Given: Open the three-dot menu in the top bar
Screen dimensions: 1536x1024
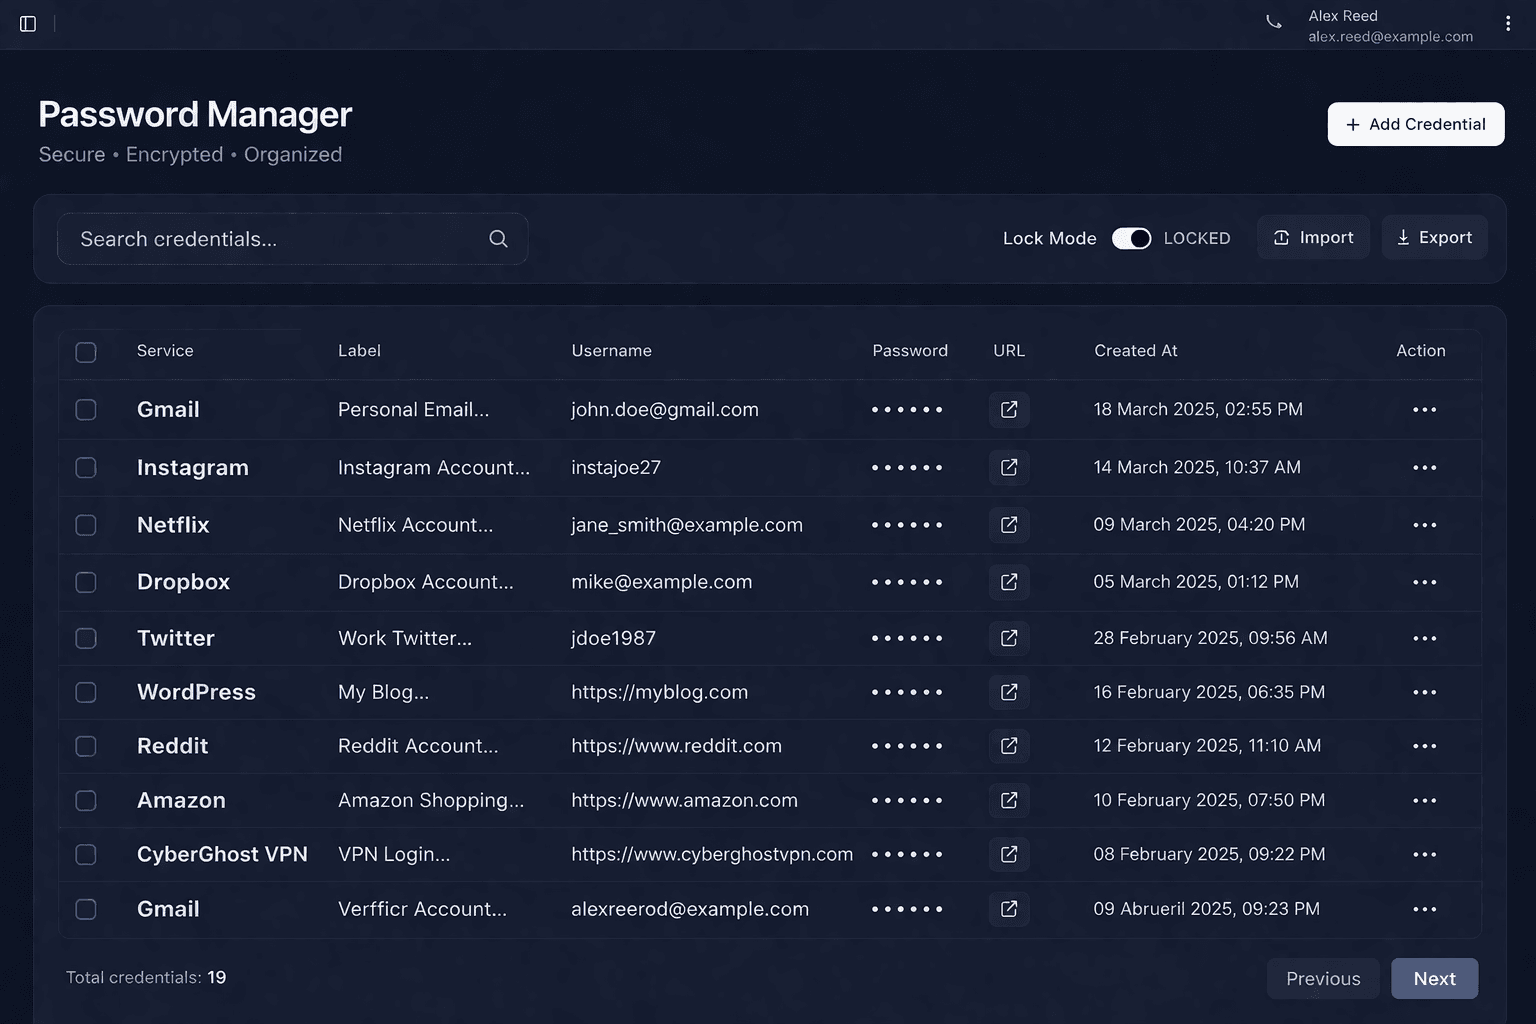Looking at the screenshot, I should 1509,22.
